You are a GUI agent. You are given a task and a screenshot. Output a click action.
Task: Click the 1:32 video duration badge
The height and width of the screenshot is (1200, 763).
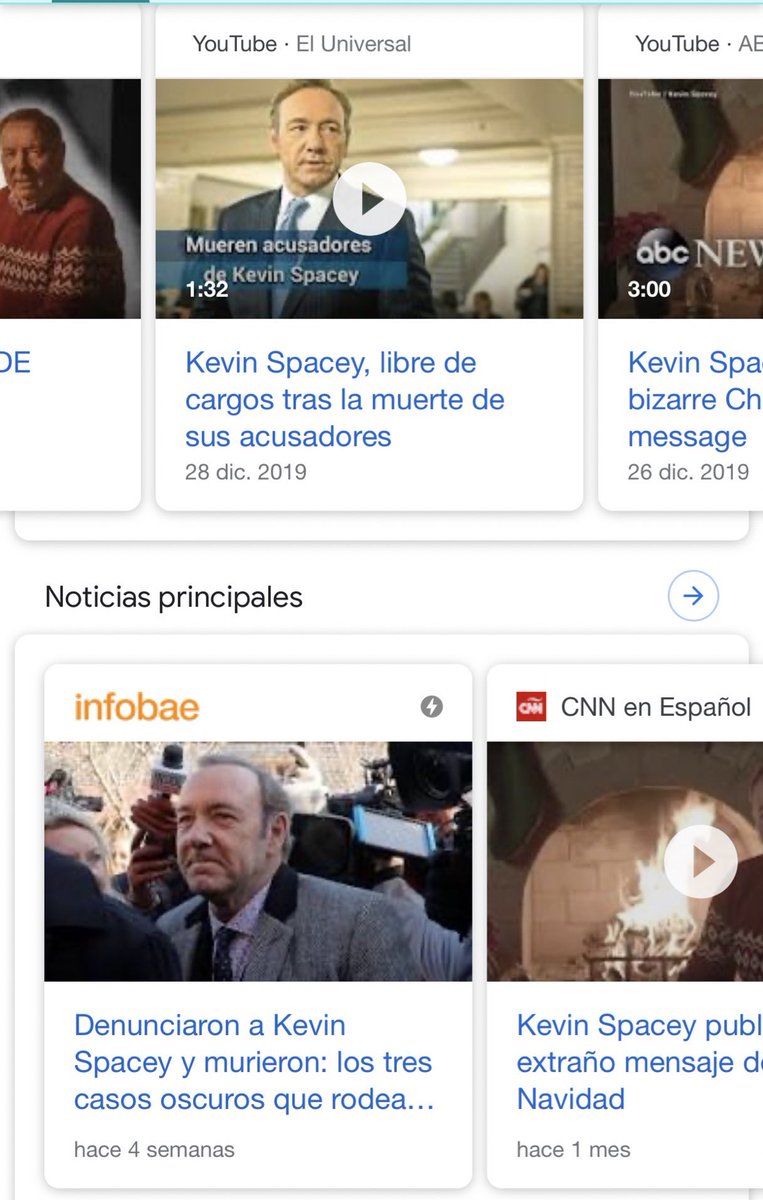pos(207,290)
